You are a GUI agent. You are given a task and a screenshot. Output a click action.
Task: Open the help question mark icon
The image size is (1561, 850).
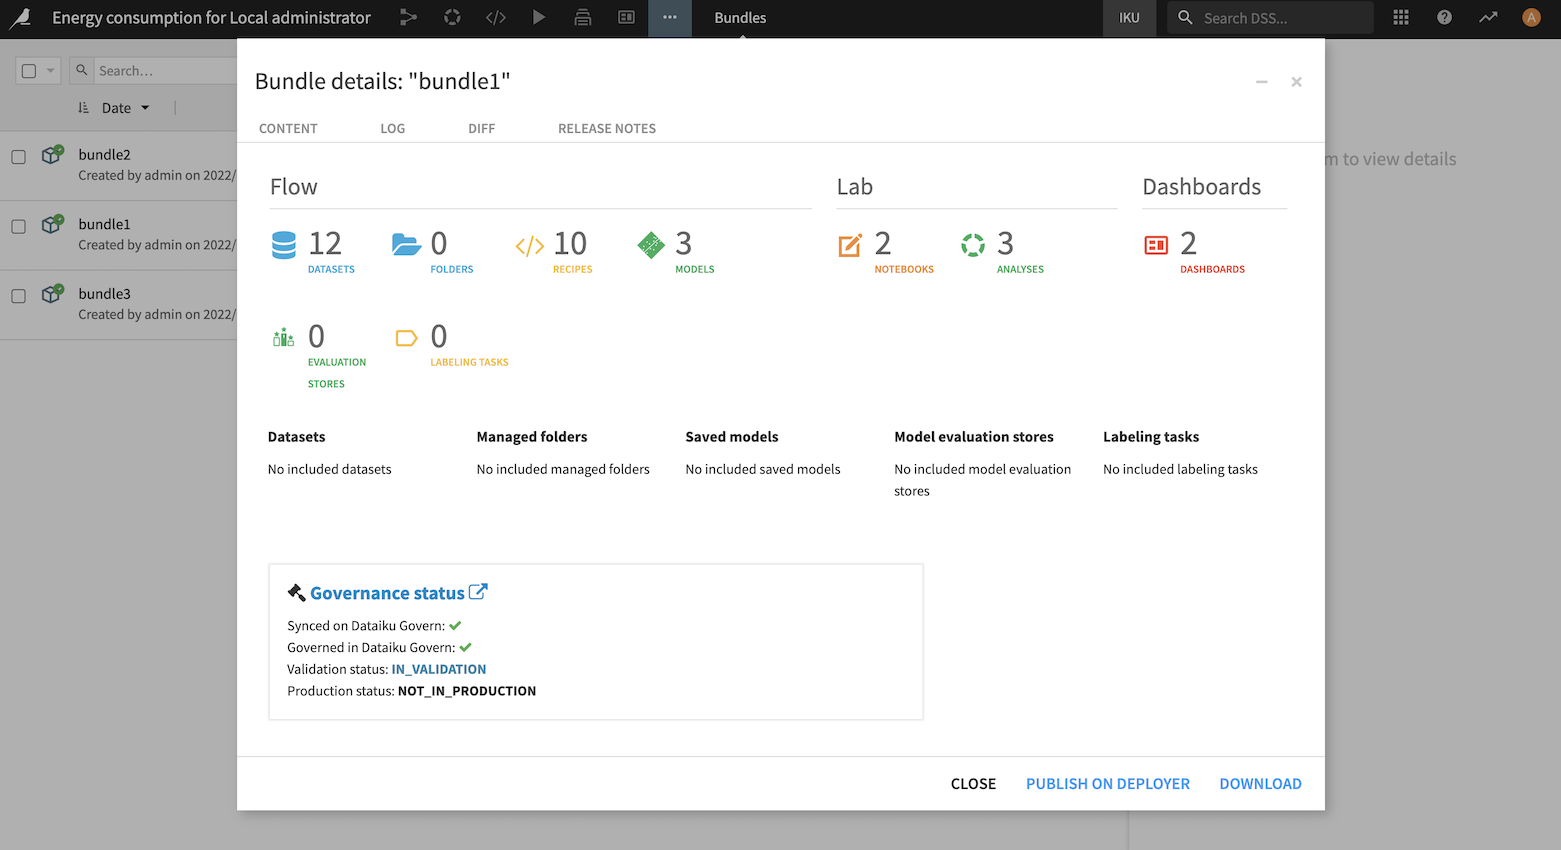point(1444,17)
